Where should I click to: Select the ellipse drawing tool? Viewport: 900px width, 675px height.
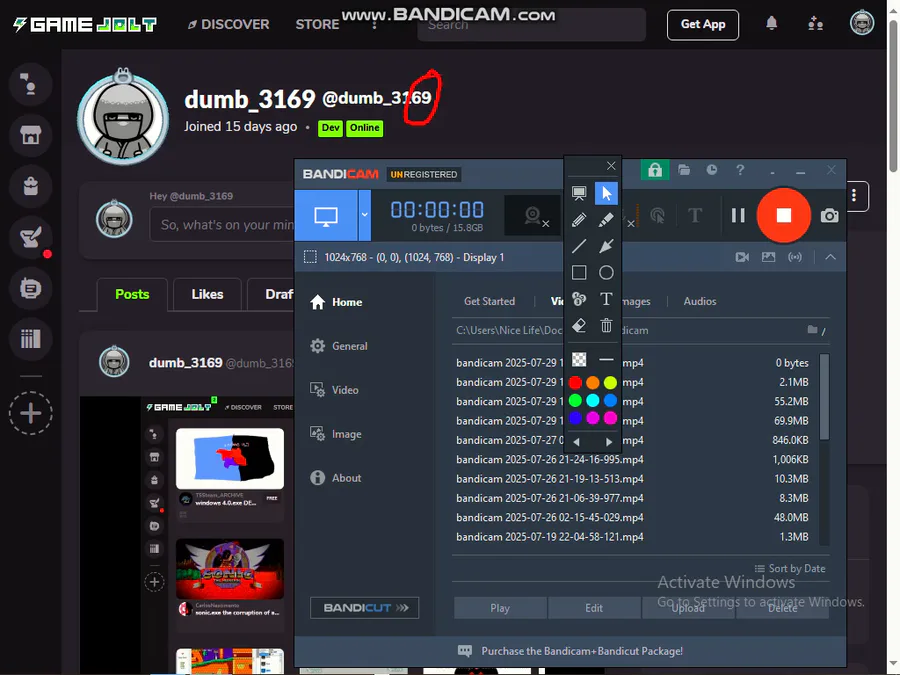[606, 273]
